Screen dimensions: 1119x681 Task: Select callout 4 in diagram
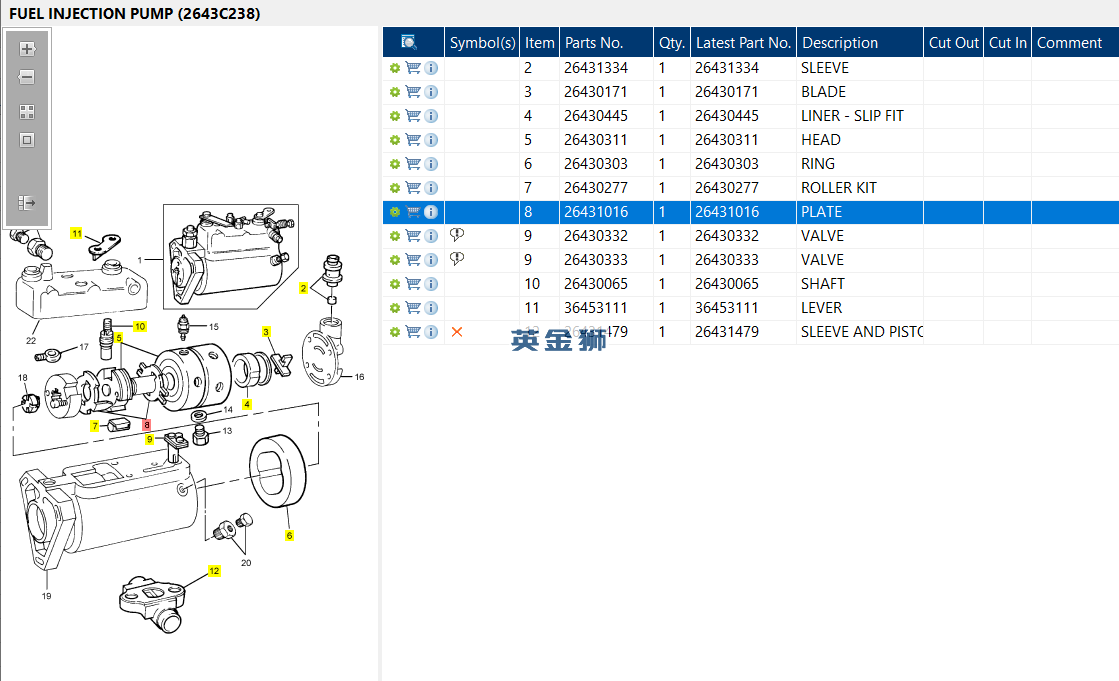point(247,404)
